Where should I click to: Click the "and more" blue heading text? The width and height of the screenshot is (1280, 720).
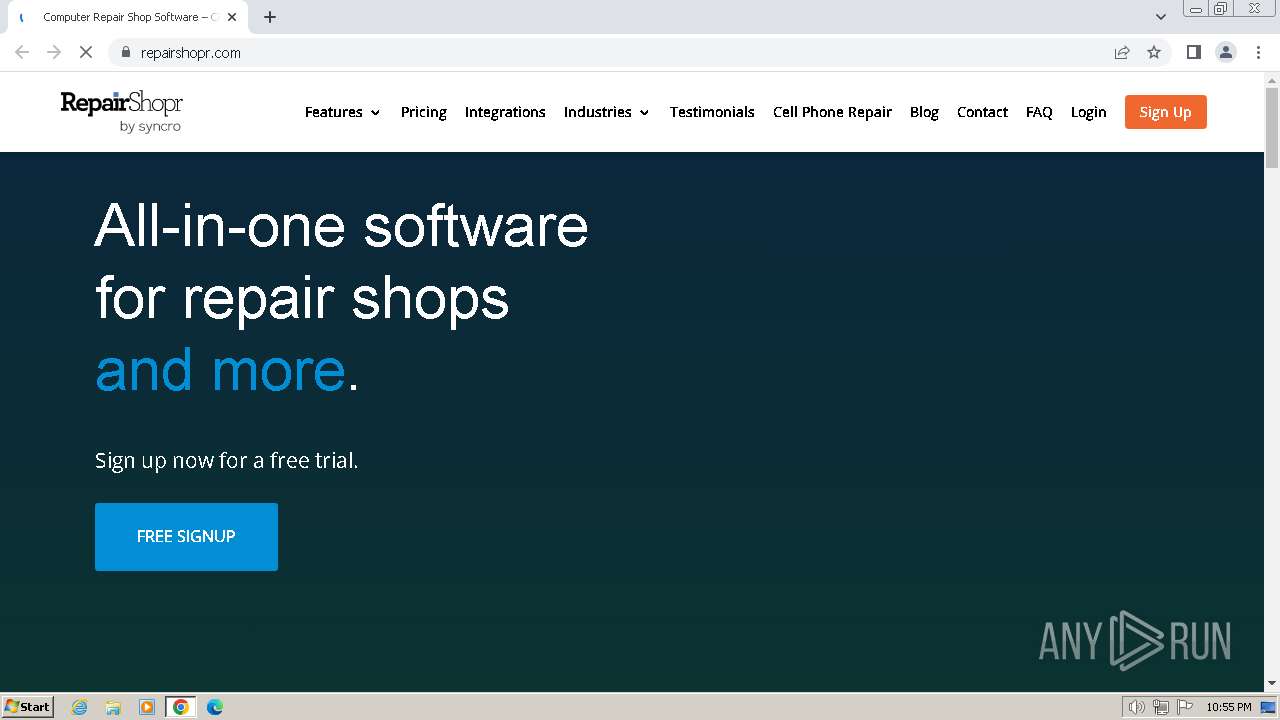click(220, 370)
